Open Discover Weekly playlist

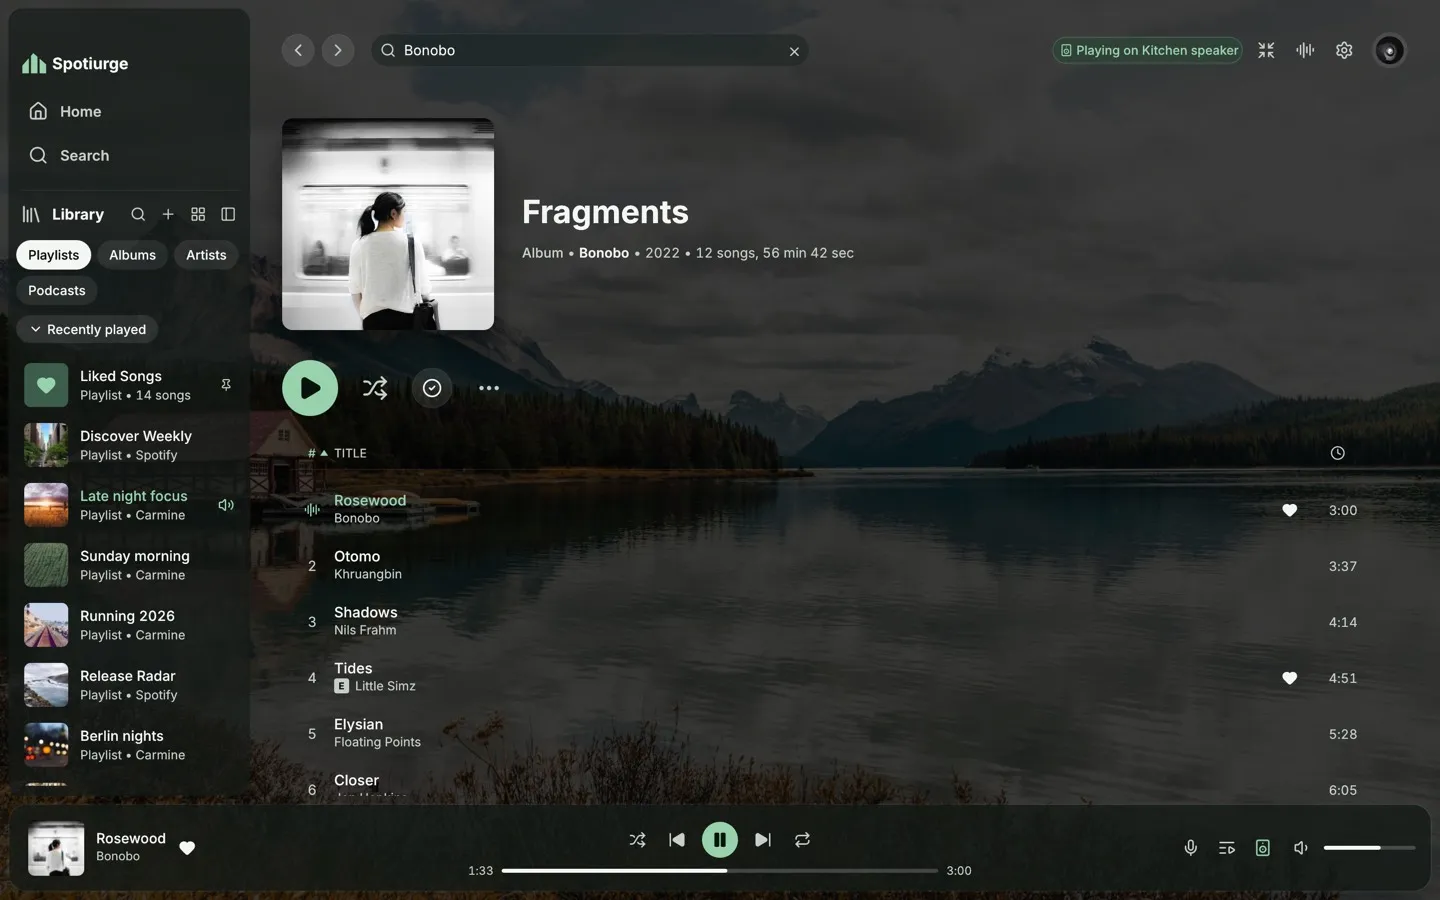[x=128, y=445]
